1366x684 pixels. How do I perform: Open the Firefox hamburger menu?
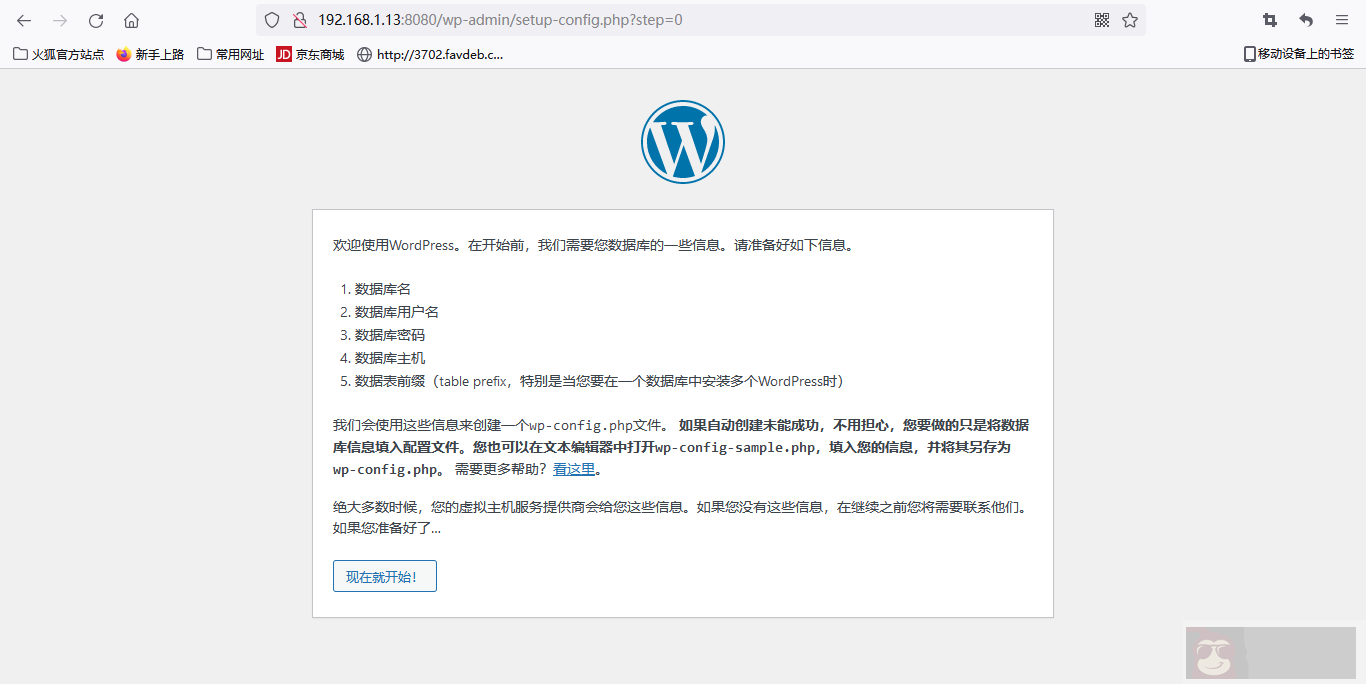click(1341, 19)
